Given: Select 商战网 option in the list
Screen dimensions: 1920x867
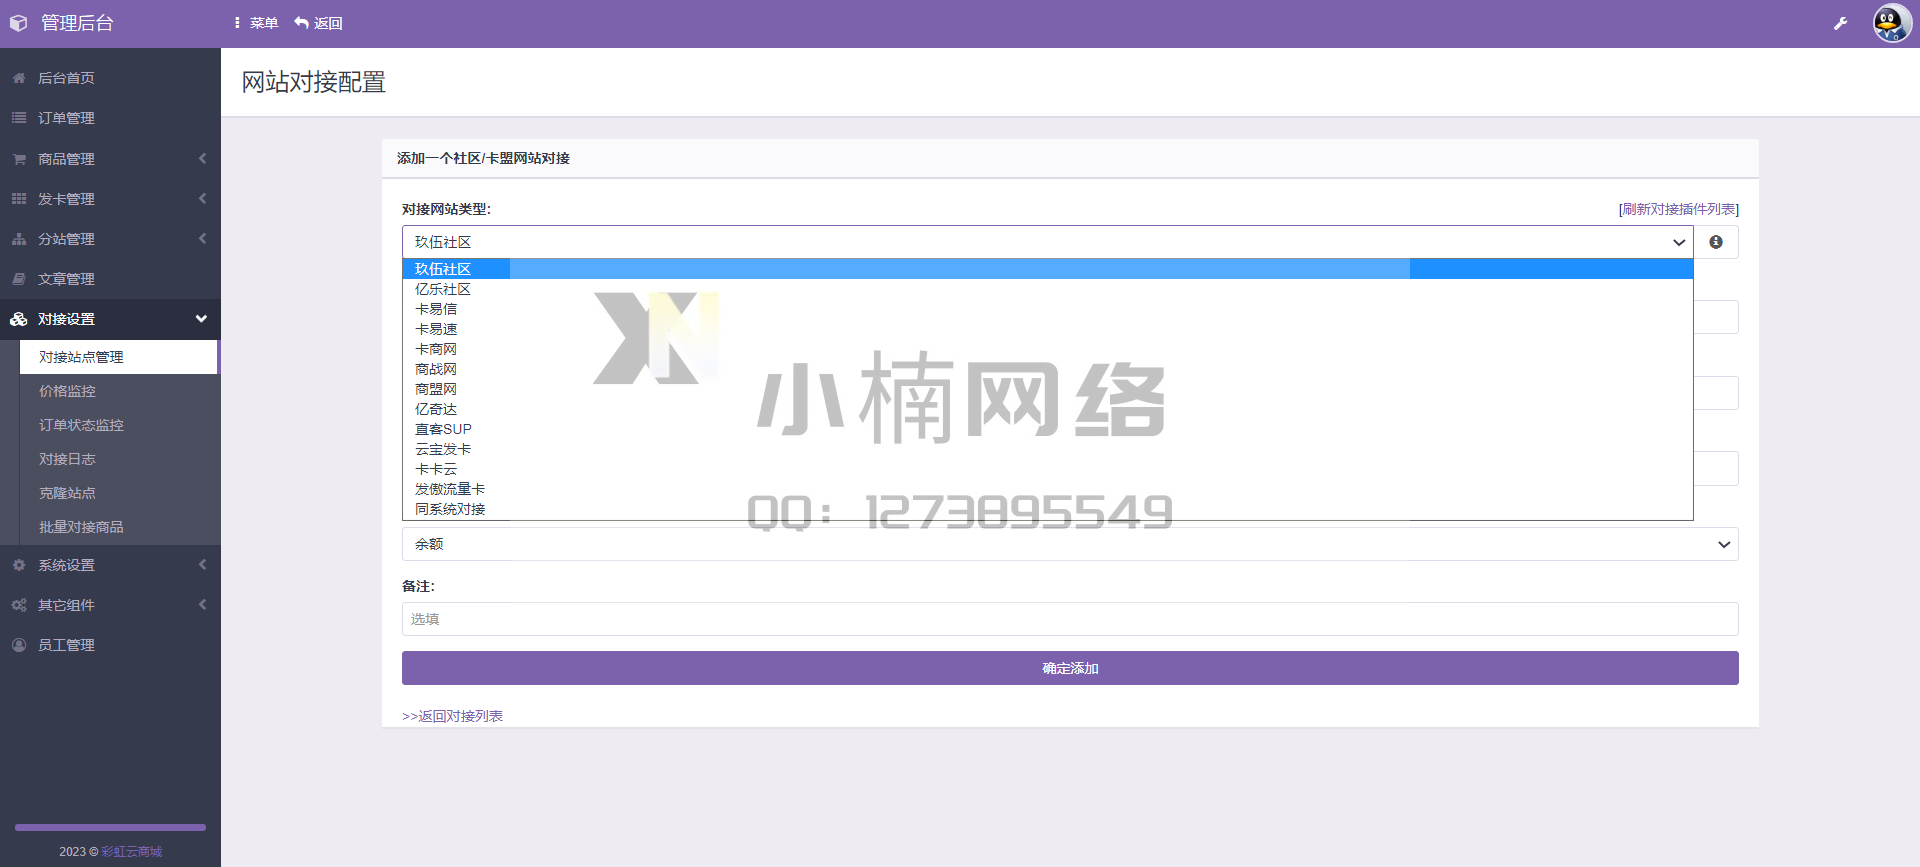Looking at the screenshot, I should click(x=1047, y=369).
